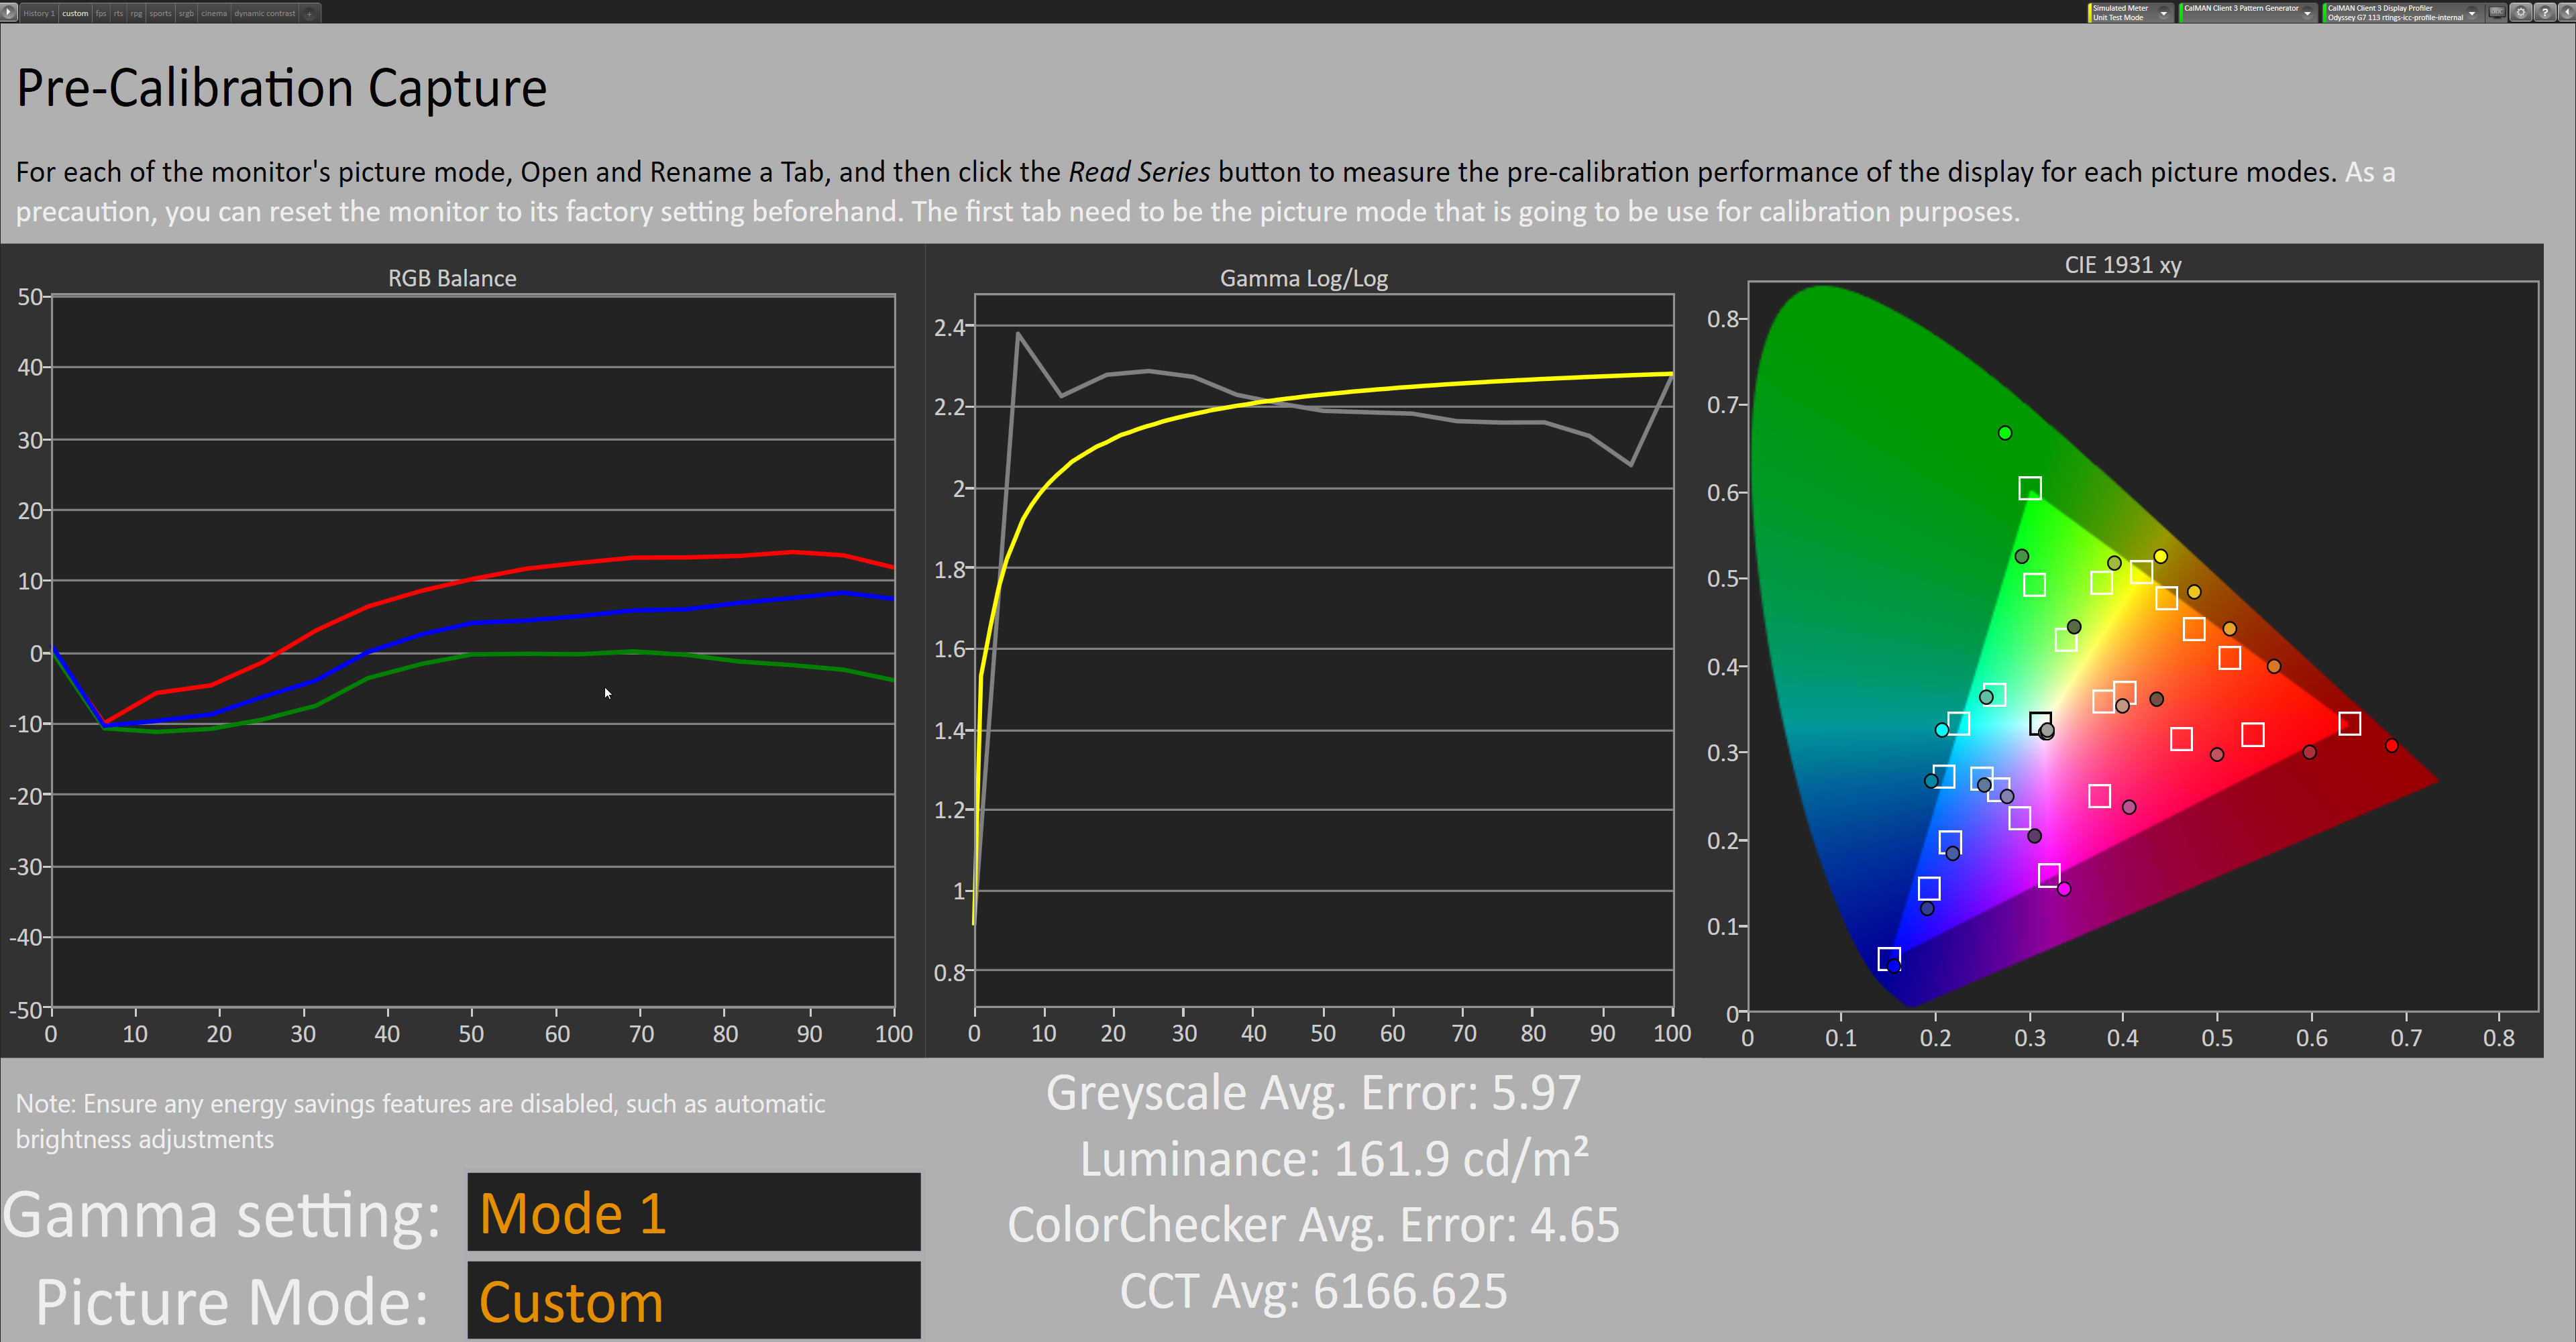
Task: Expand the Simulated Meter dropdown
Action: tap(2164, 13)
